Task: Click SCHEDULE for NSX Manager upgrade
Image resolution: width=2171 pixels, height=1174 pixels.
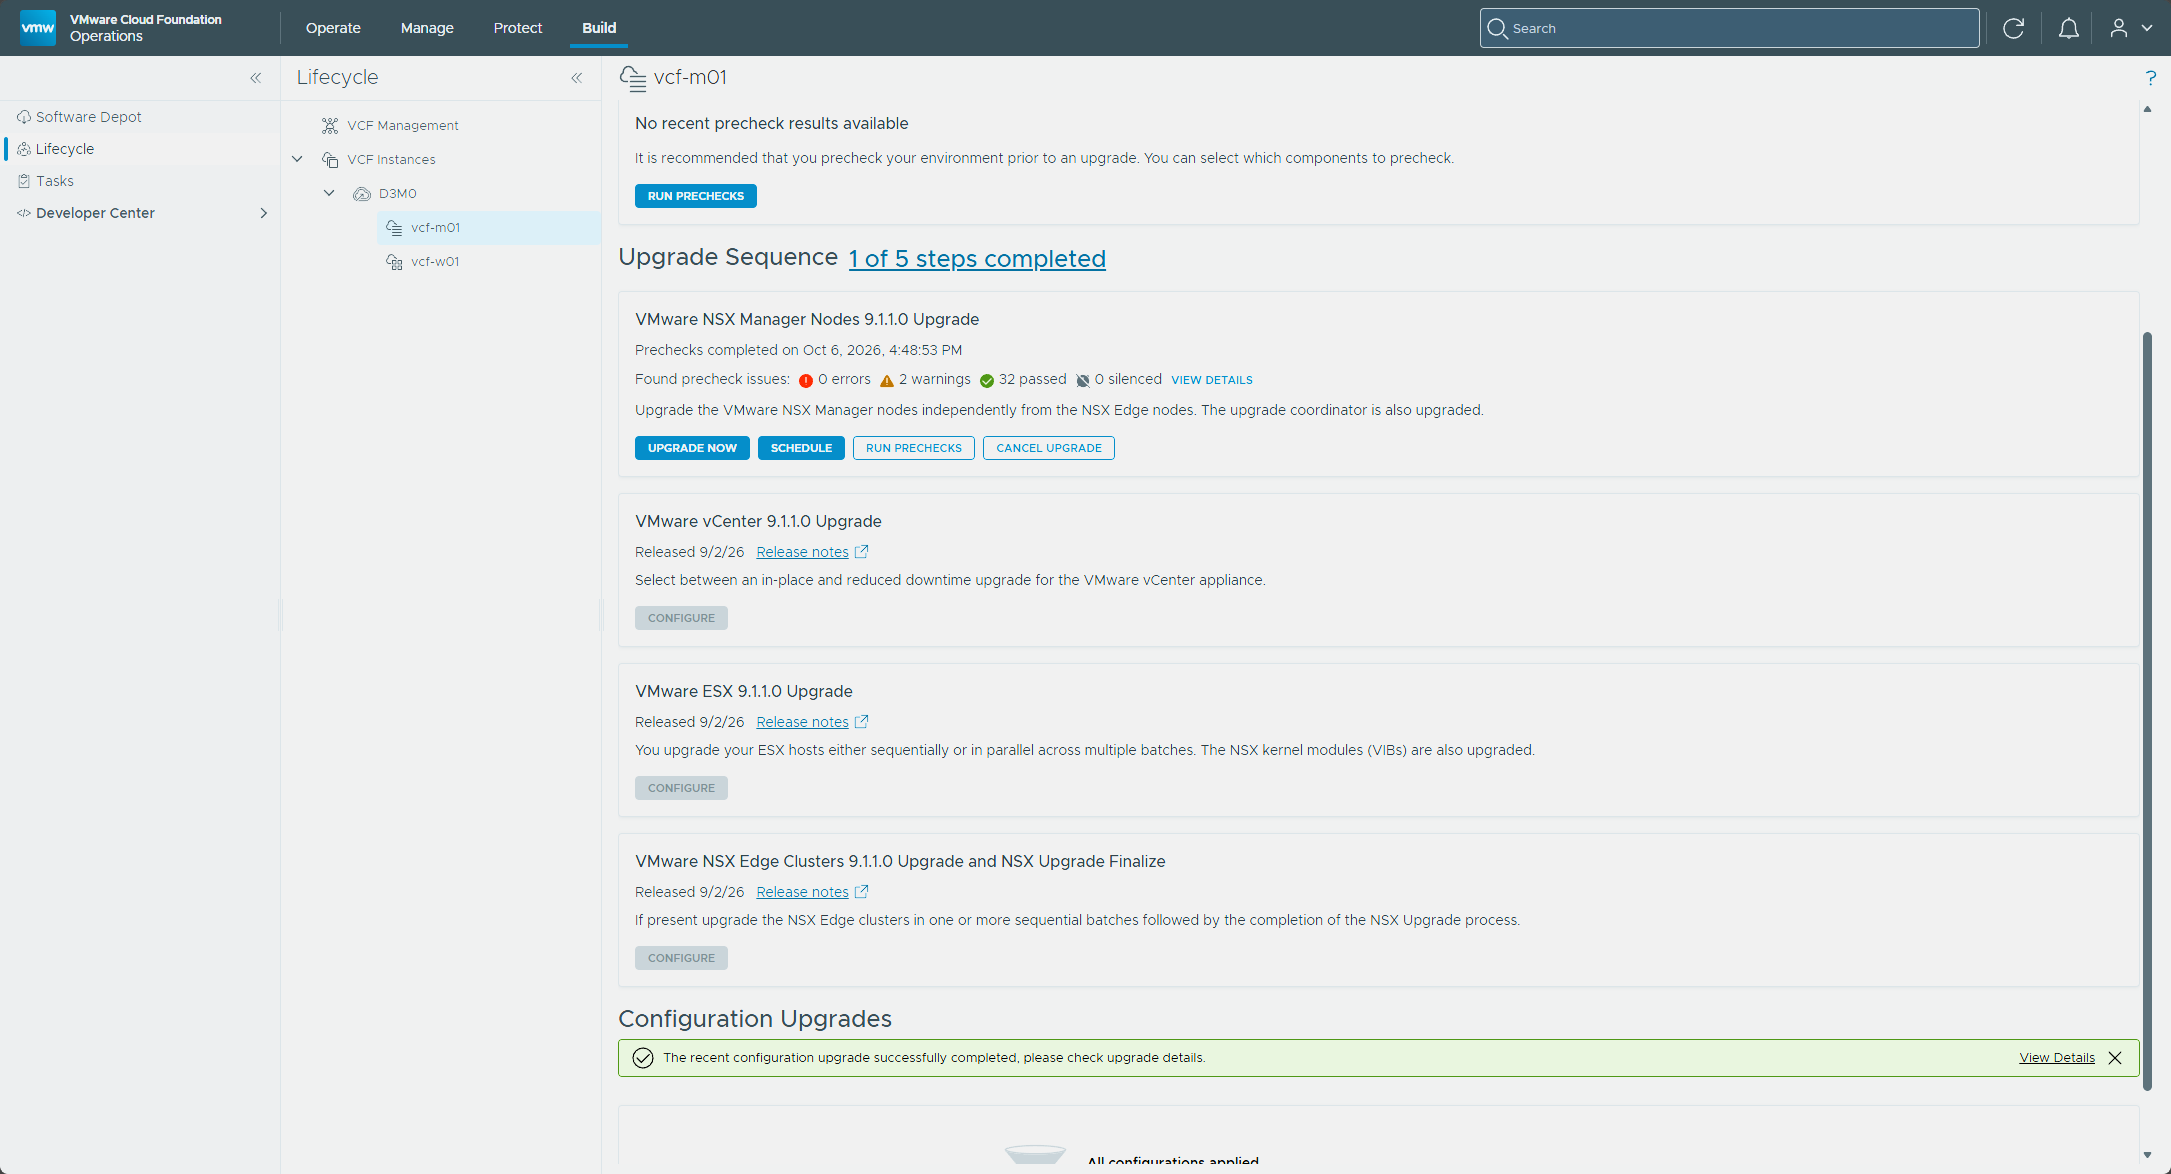Action: click(x=801, y=448)
